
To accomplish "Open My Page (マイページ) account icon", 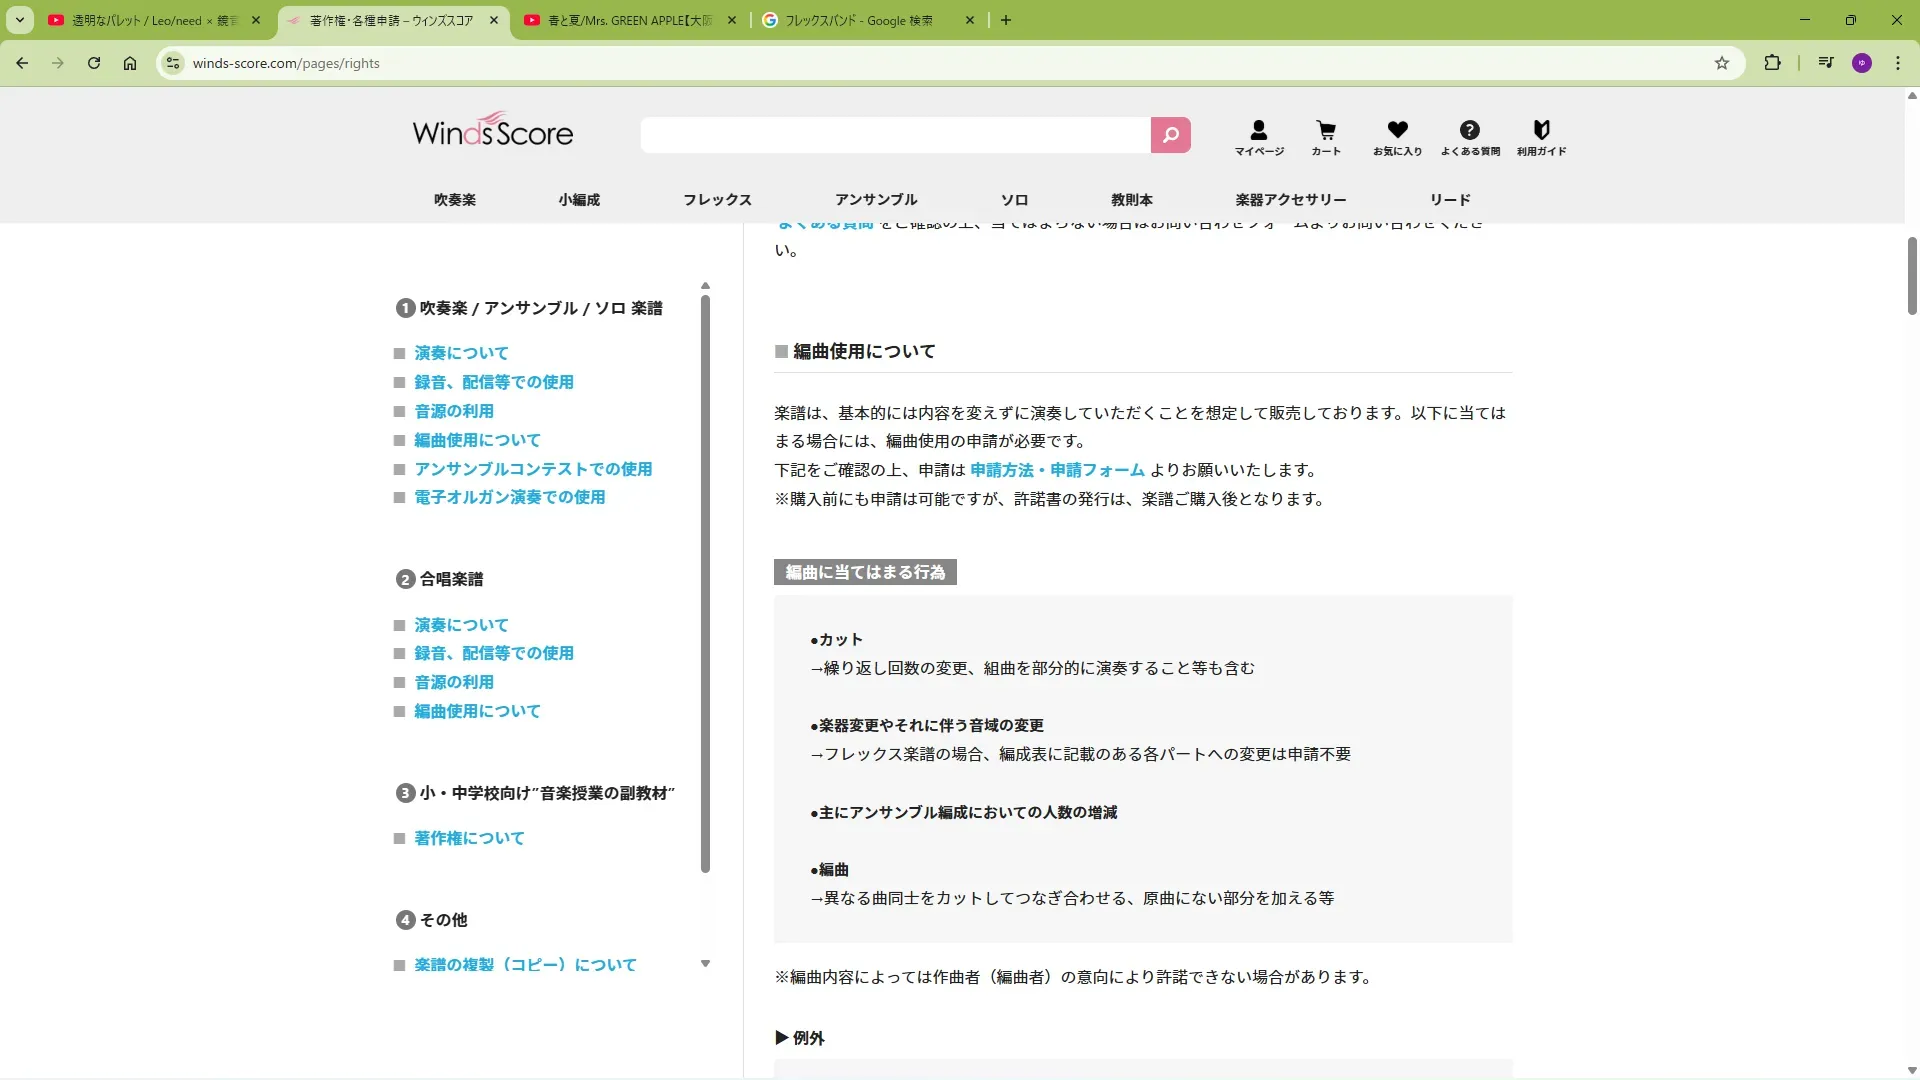I will [1258, 137].
